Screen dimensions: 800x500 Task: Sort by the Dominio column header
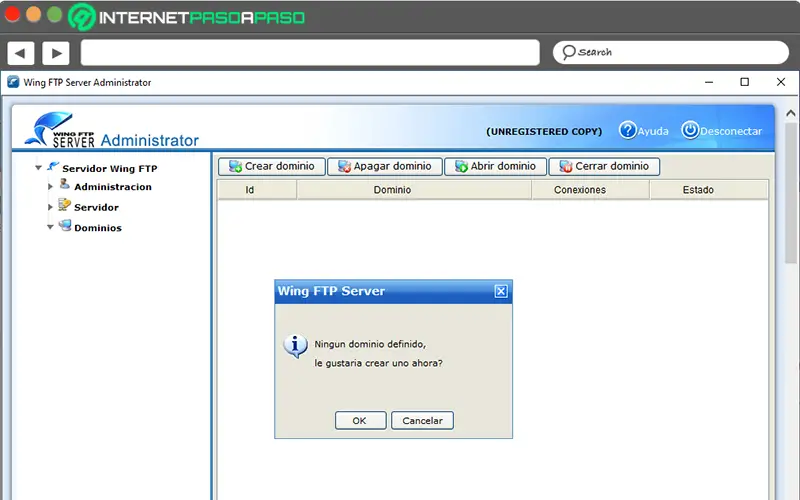414,190
